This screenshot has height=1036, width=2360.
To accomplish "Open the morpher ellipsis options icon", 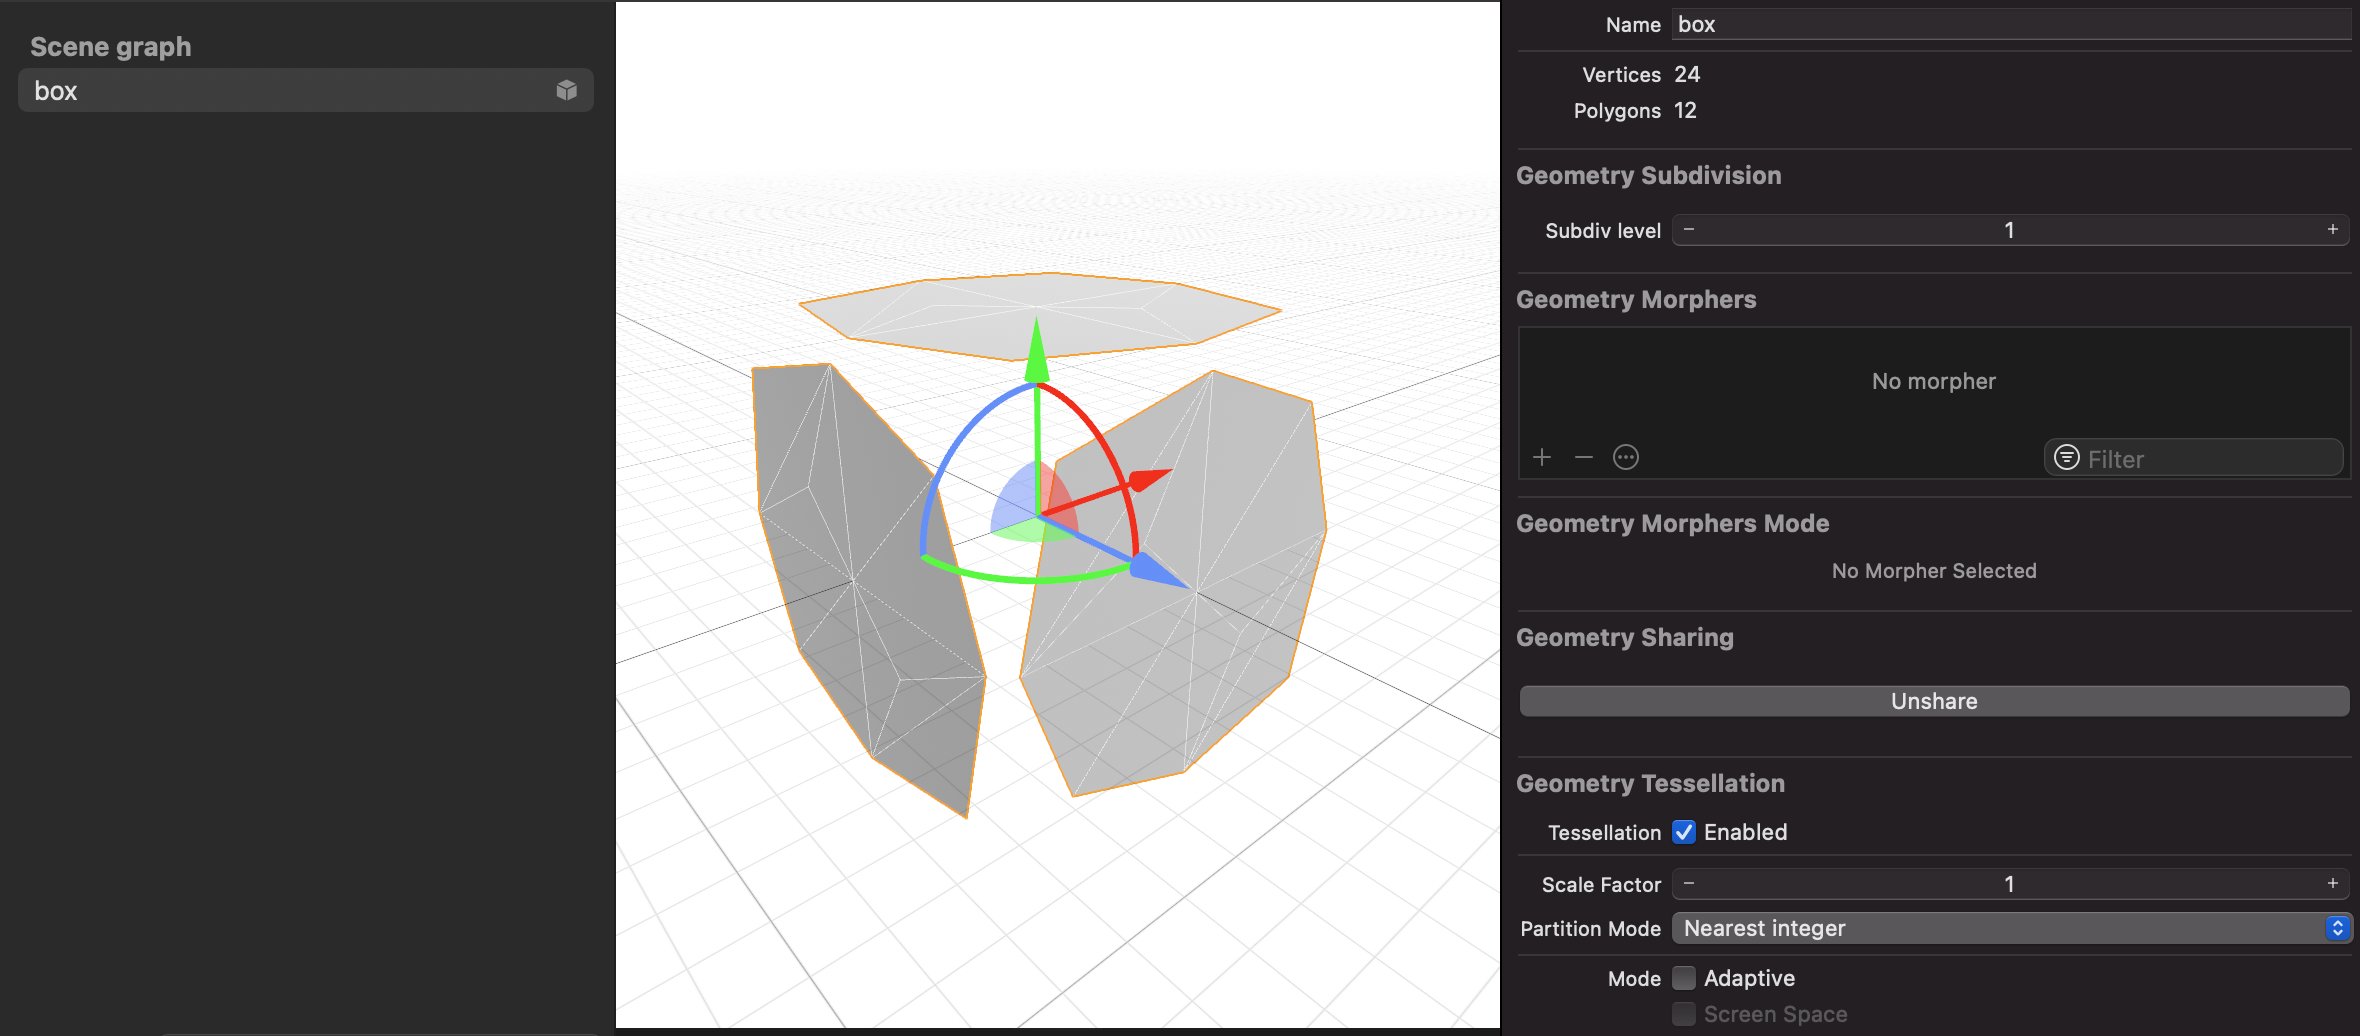I will (1626, 457).
